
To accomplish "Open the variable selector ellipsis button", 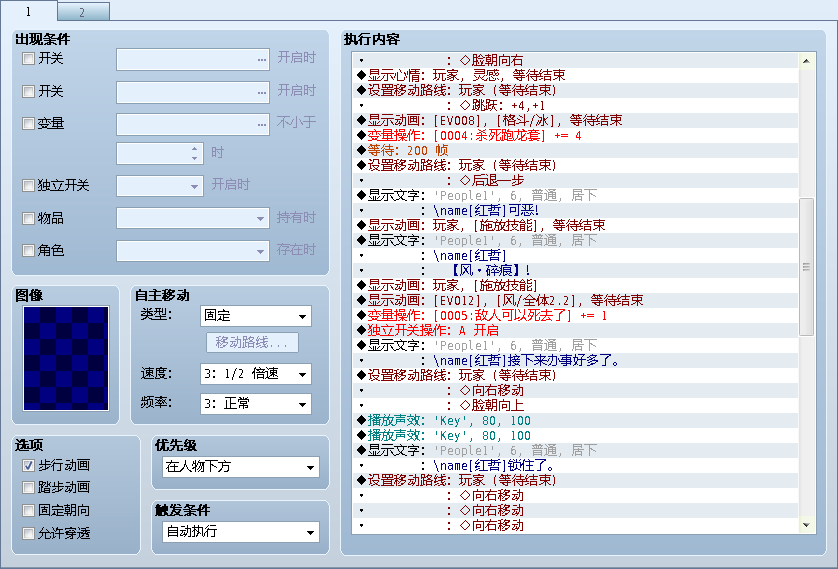I will coord(261,124).
